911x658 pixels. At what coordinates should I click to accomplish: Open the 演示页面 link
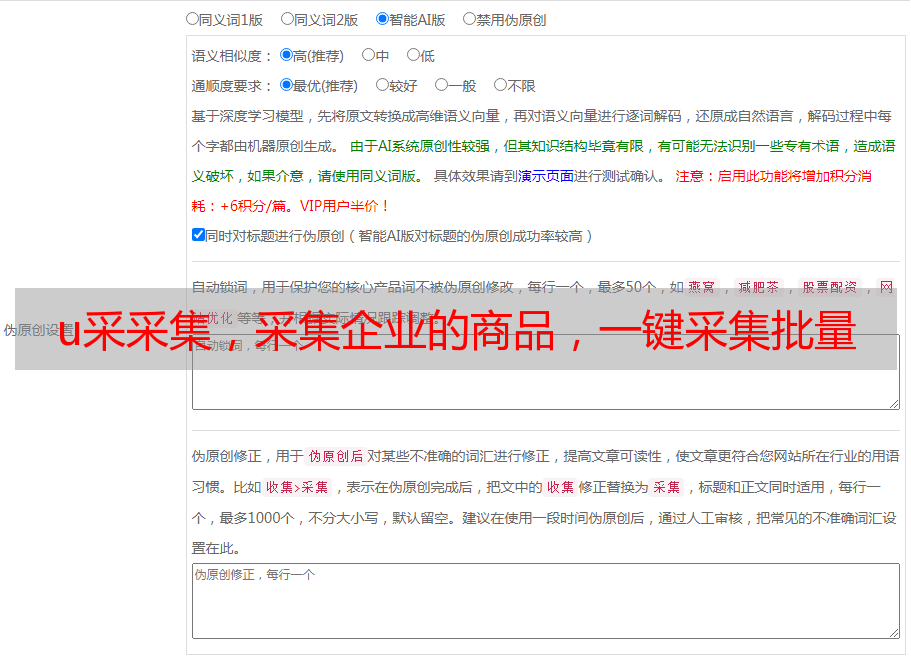(x=545, y=176)
